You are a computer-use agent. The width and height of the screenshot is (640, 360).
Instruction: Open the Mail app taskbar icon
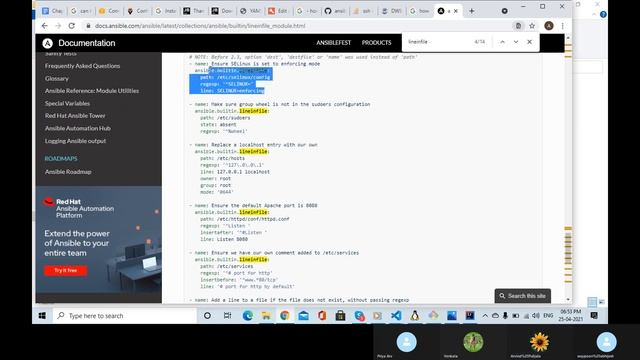click(303, 316)
